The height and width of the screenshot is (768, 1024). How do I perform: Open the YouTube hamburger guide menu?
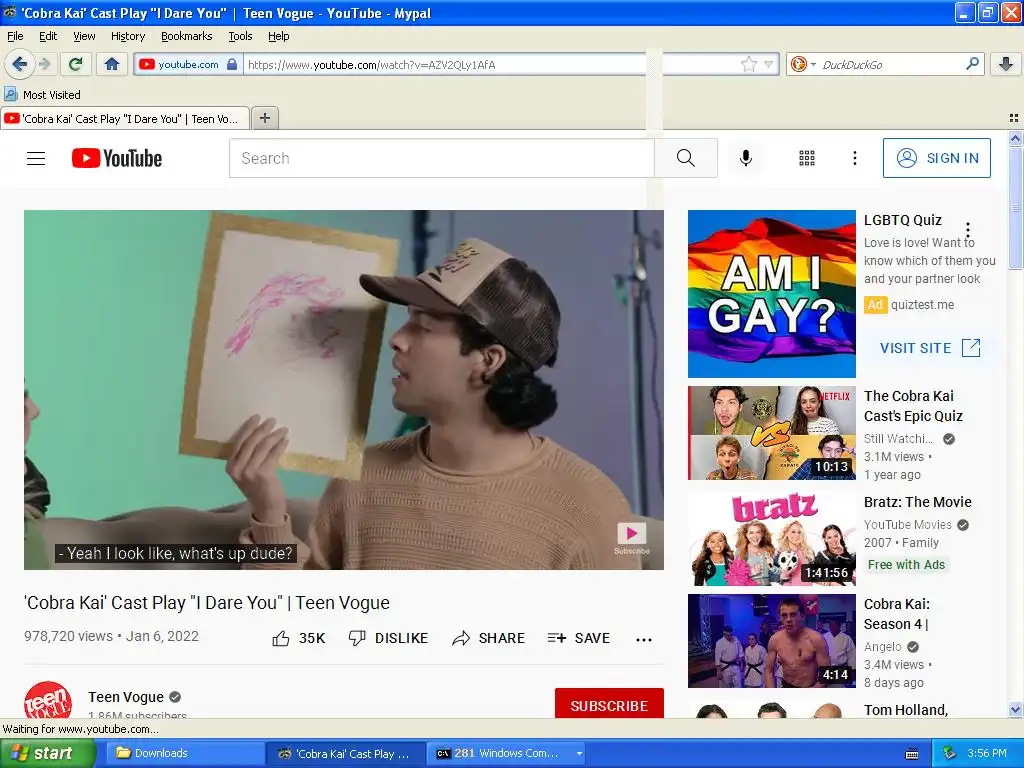tap(36, 158)
